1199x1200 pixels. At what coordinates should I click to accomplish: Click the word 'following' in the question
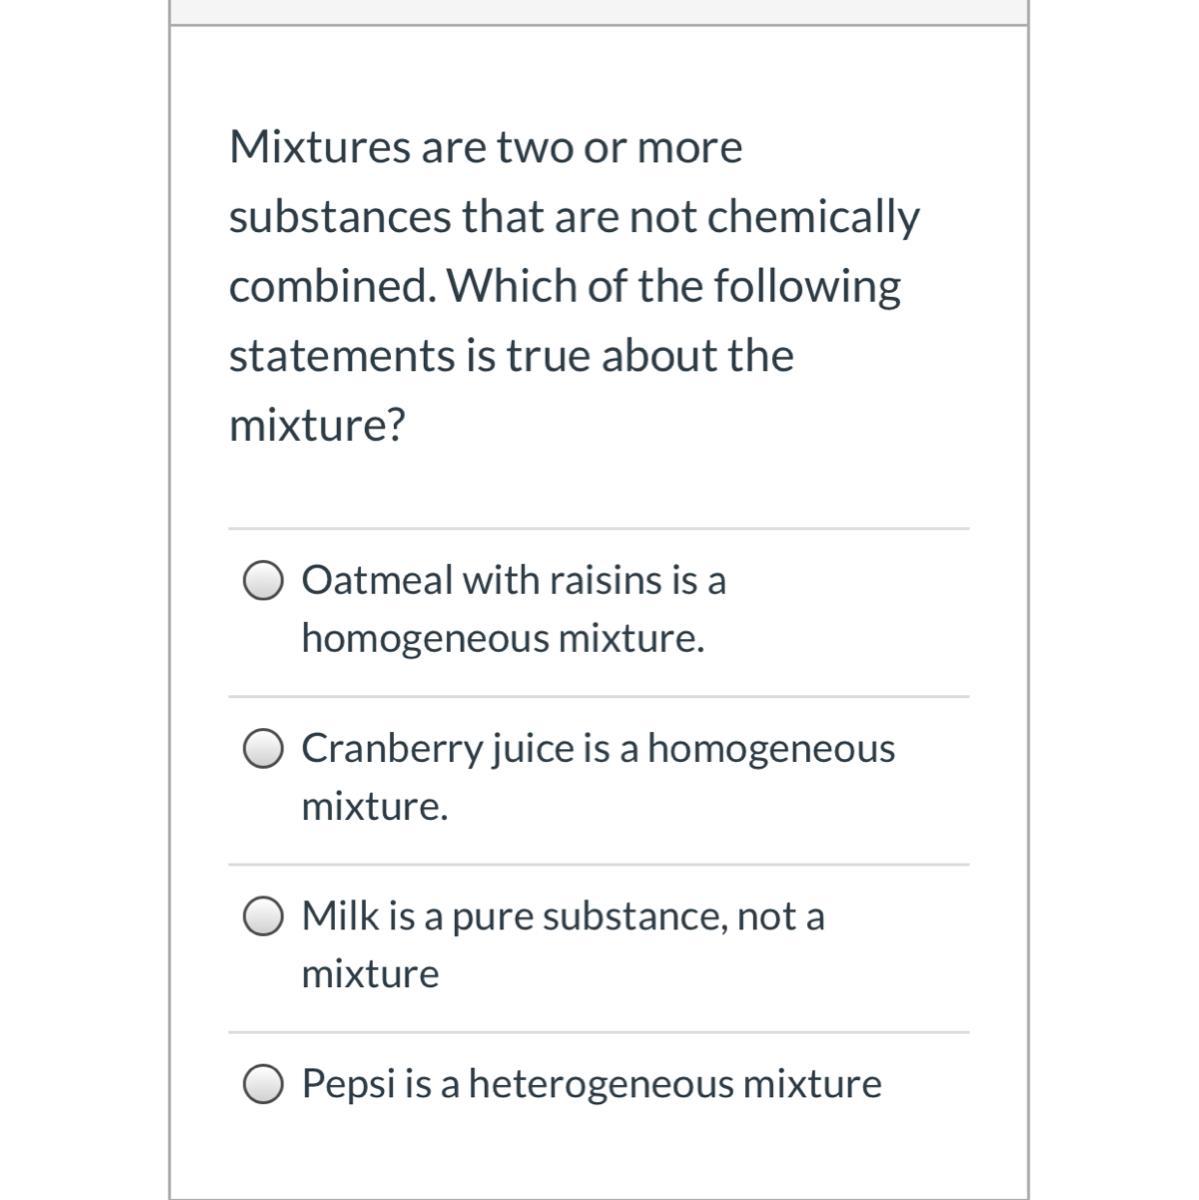(x=806, y=287)
